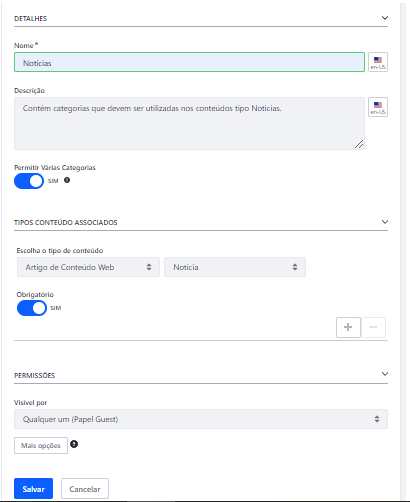
Task: Open the Notícia subtype dropdown
Action: point(235,267)
